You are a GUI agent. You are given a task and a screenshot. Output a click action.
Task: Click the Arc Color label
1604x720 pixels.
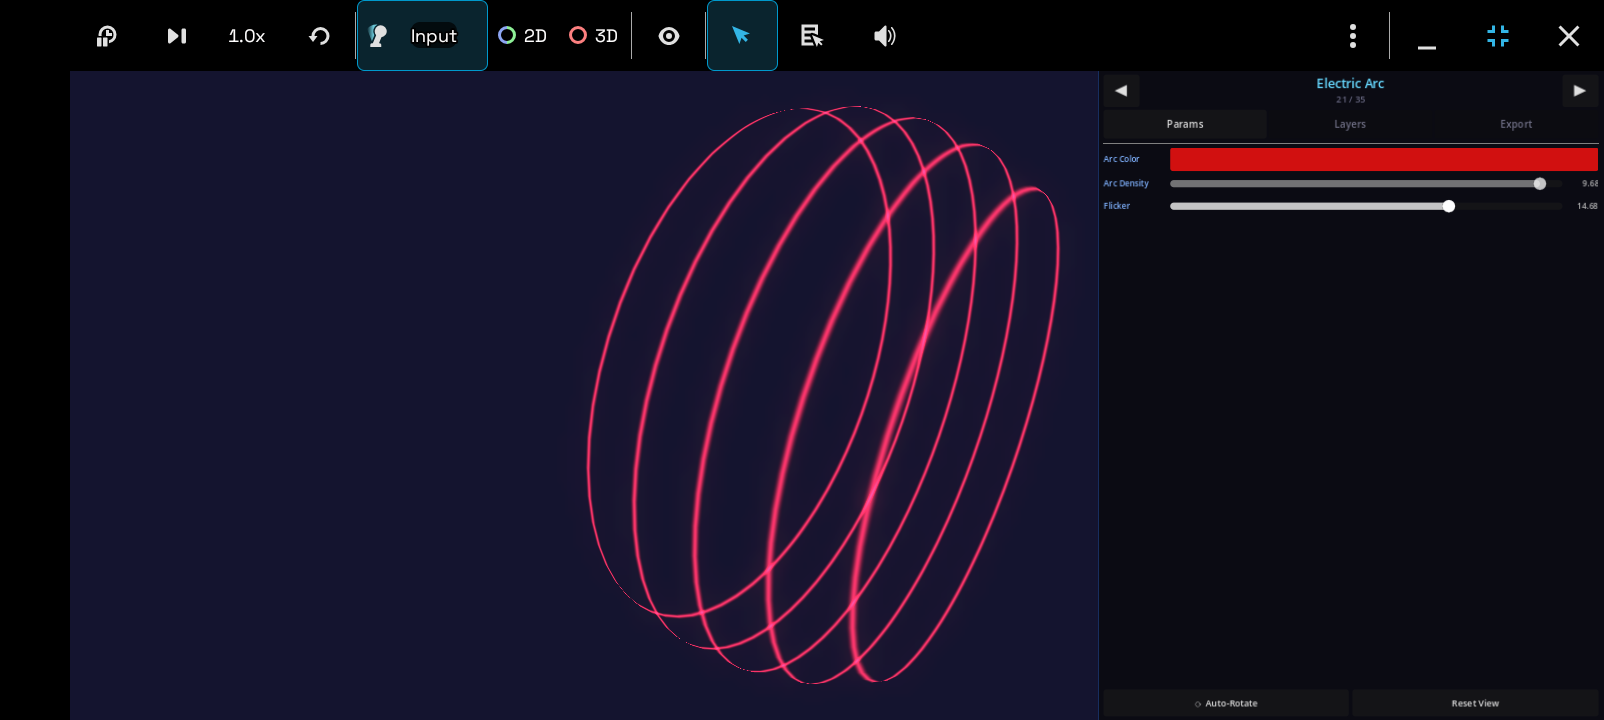click(1121, 159)
